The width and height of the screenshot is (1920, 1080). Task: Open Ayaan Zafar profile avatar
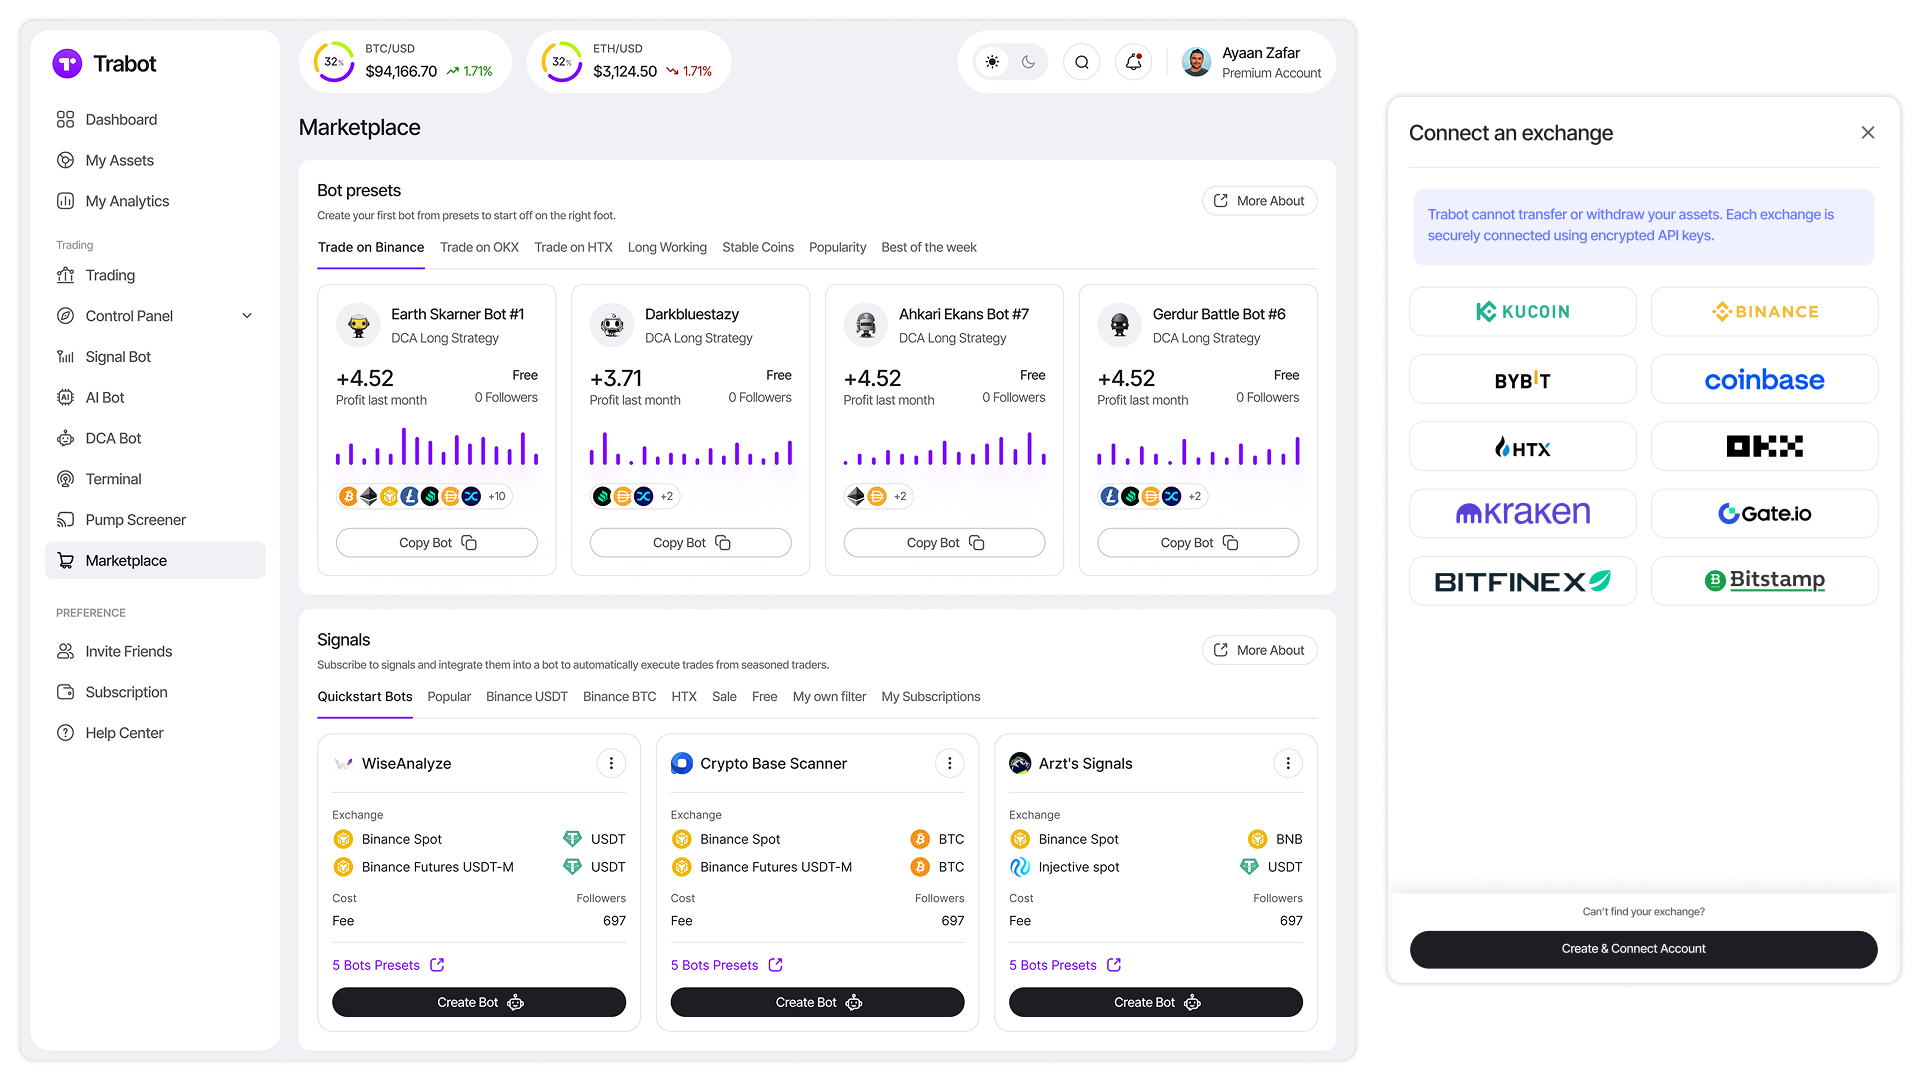[x=1196, y=62]
